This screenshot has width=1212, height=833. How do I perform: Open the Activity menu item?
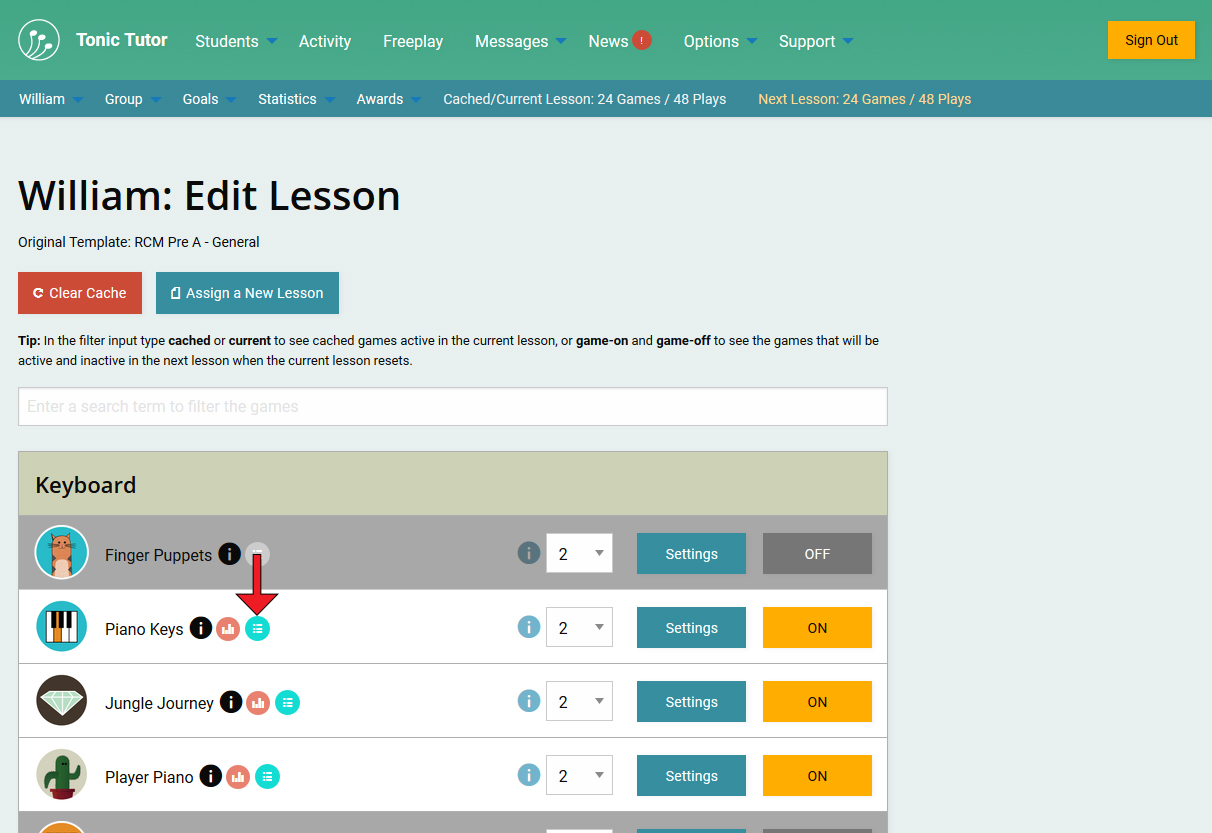[325, 41]
